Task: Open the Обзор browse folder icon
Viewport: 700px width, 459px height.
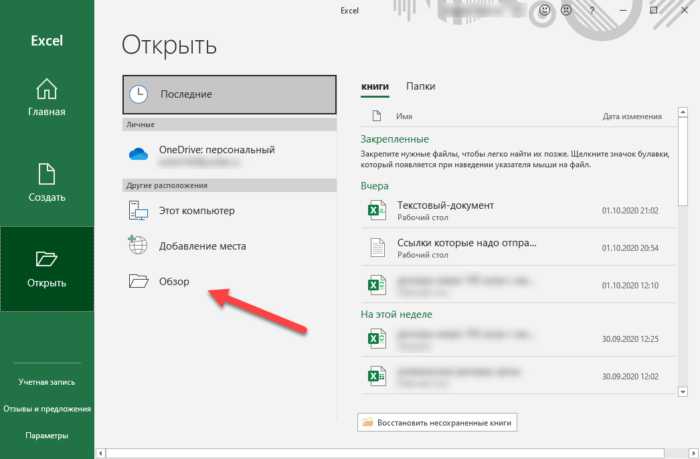Action: tap(138, 281)
